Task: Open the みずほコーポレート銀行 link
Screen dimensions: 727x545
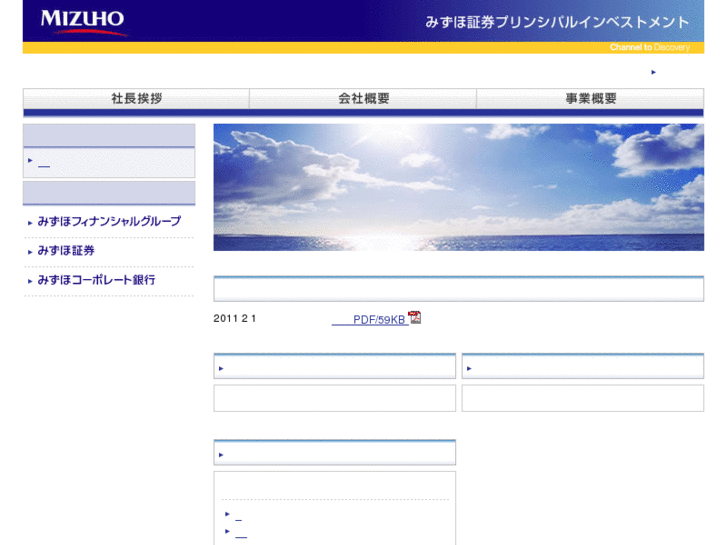Action: (96, 280)
